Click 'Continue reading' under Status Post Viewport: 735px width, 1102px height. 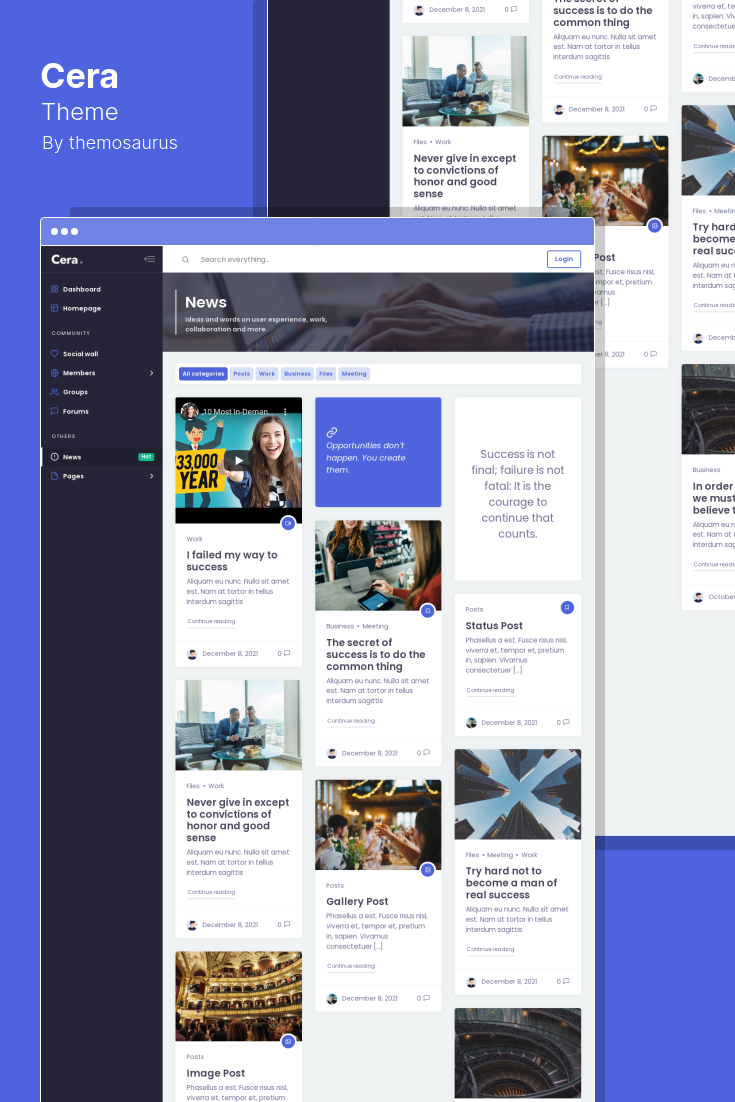pos(490,690)
